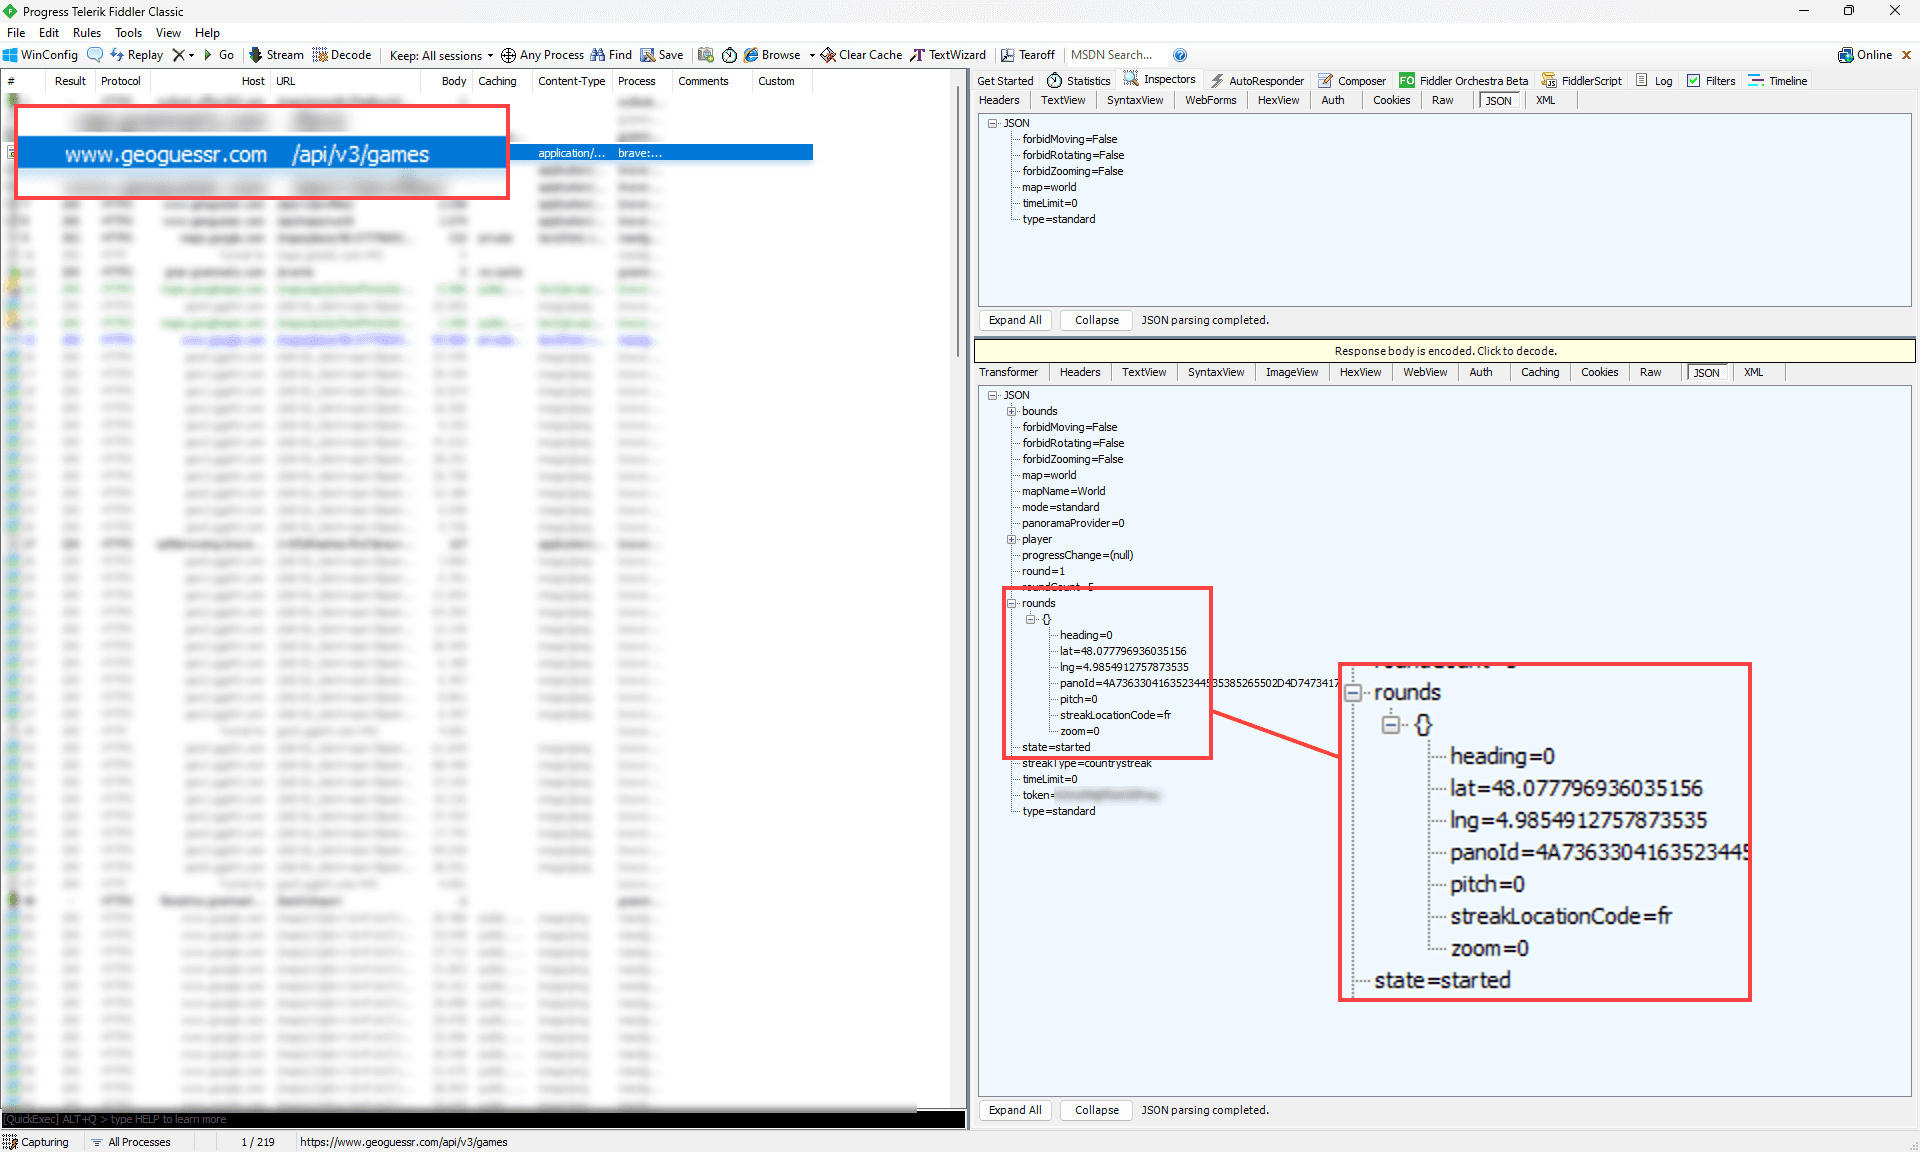Open the Remove X dropdown arrow
The image size is (1920, 1152).
[191, 55]
